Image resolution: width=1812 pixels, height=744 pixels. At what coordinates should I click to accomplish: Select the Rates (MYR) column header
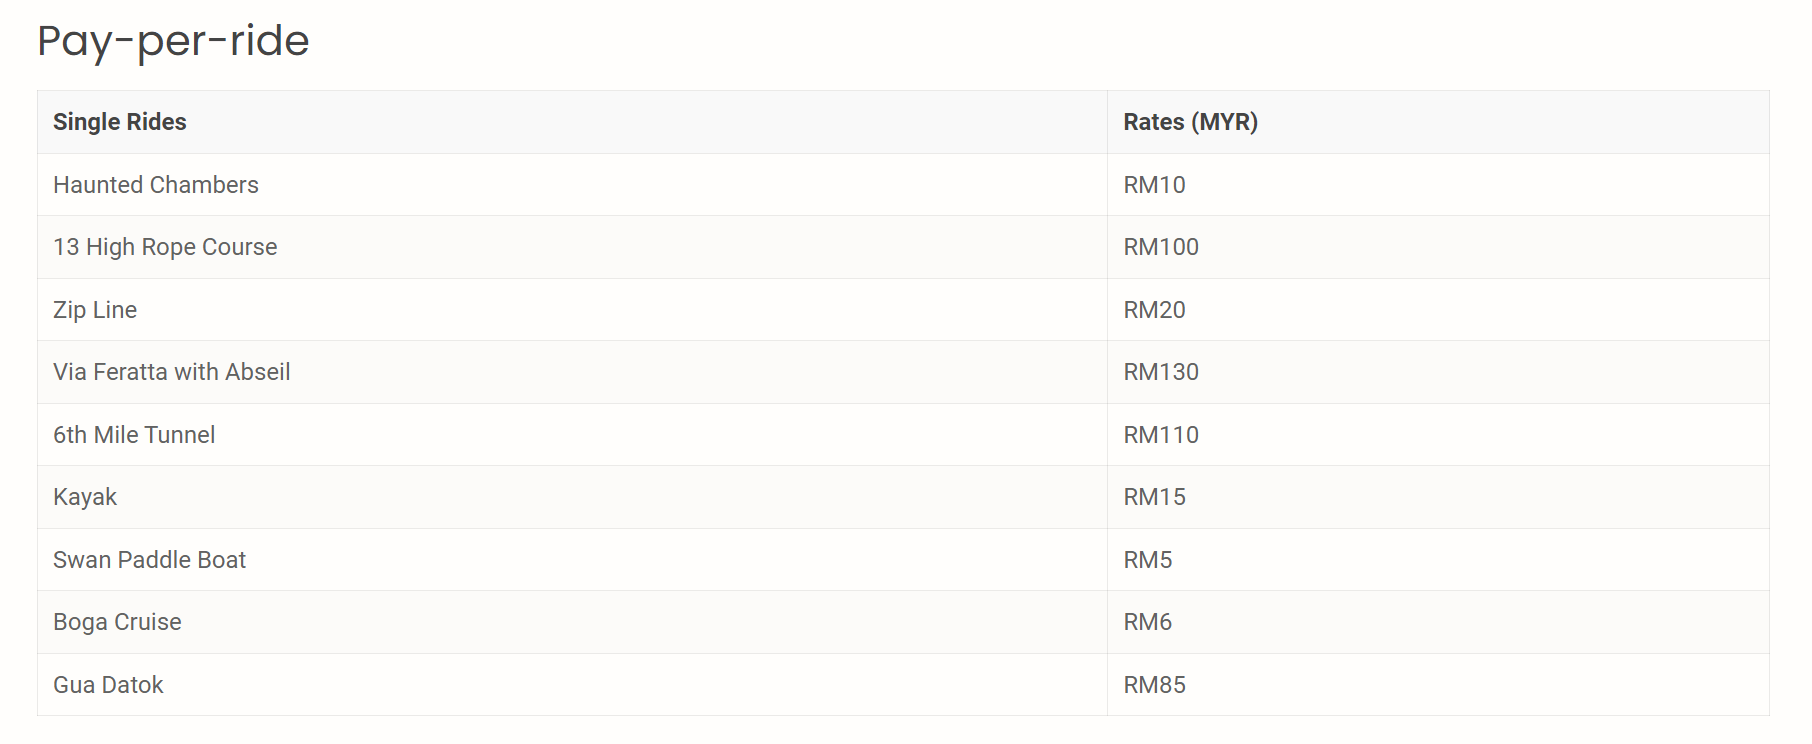coord(1190,122)
